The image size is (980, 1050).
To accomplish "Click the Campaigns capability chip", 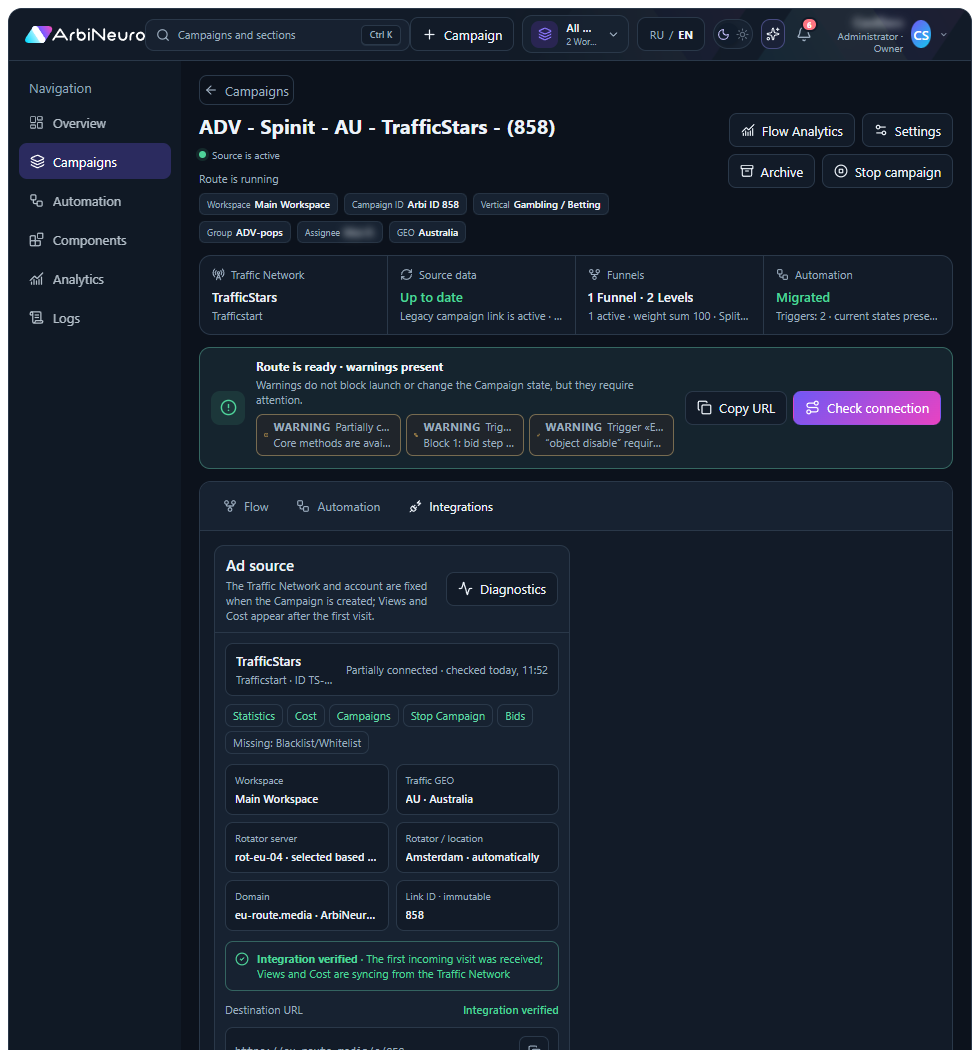I will click(x=364, y=716).
